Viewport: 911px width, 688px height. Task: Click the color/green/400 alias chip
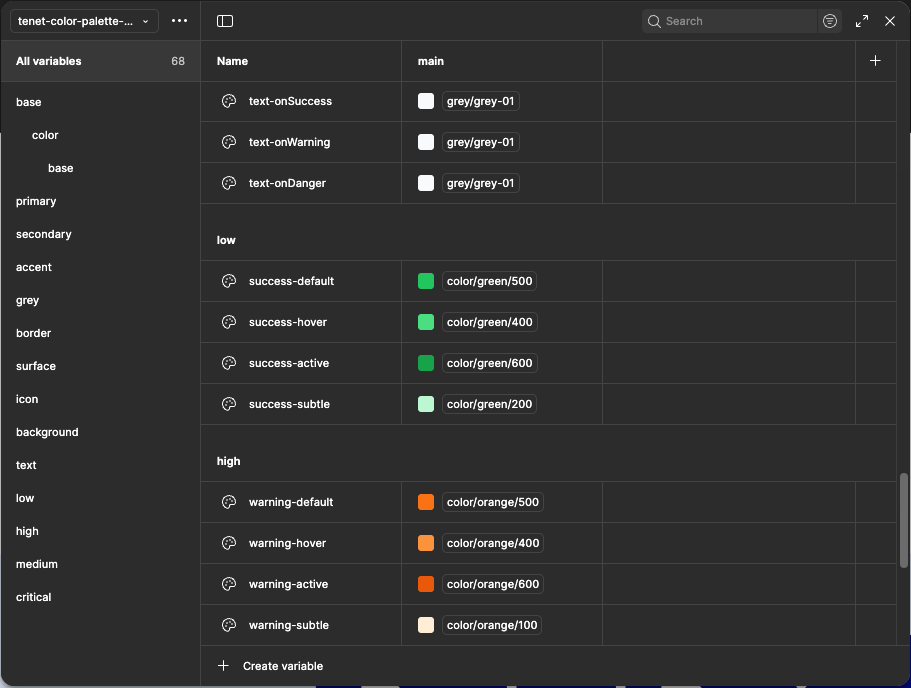pyautogui.click(x=489, y=322)
